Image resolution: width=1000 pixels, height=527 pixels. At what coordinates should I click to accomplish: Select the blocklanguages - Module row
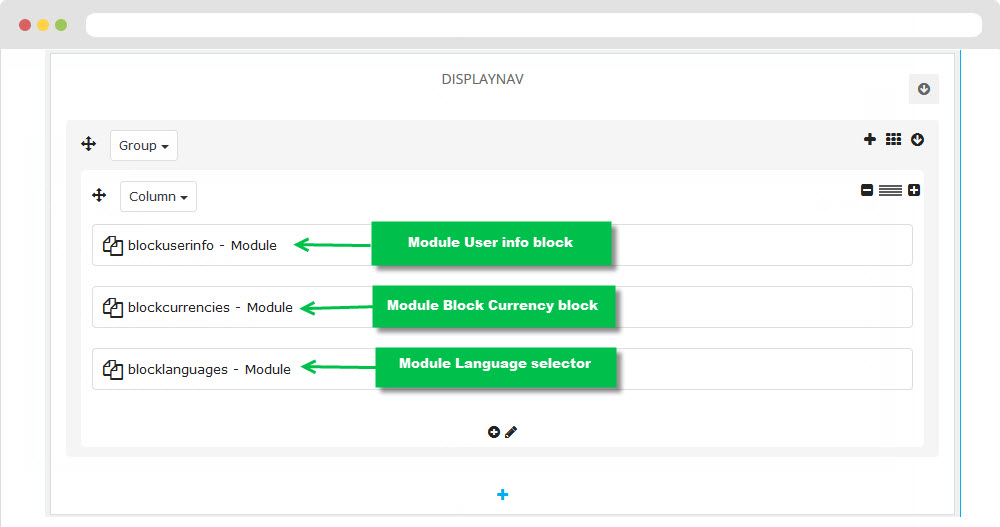[x=502, y=369]
